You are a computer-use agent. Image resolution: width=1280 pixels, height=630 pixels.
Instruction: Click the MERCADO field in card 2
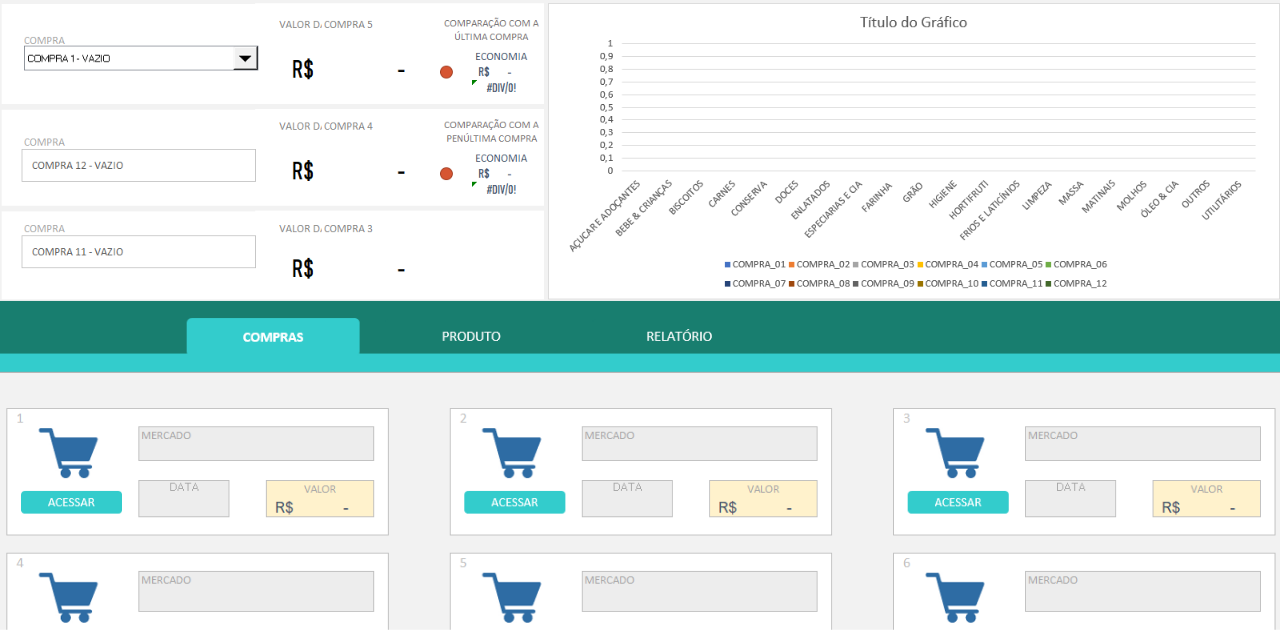click(699, 444)
